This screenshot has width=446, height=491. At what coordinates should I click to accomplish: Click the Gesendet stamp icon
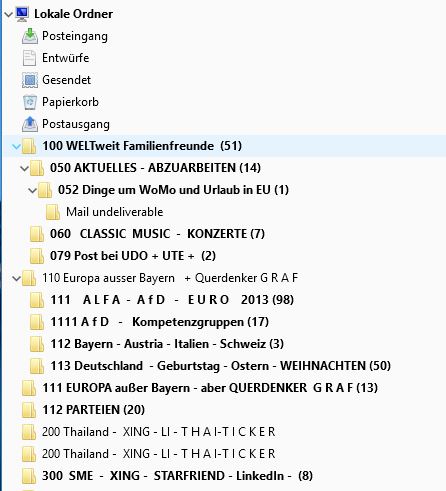point(30,80)
